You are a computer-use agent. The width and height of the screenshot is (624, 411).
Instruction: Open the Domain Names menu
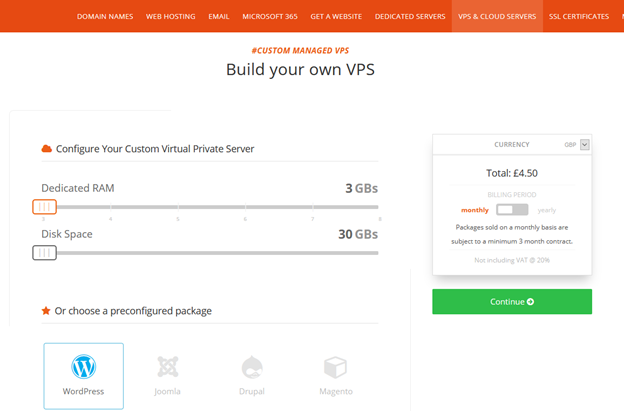click(x=105, y=16)
